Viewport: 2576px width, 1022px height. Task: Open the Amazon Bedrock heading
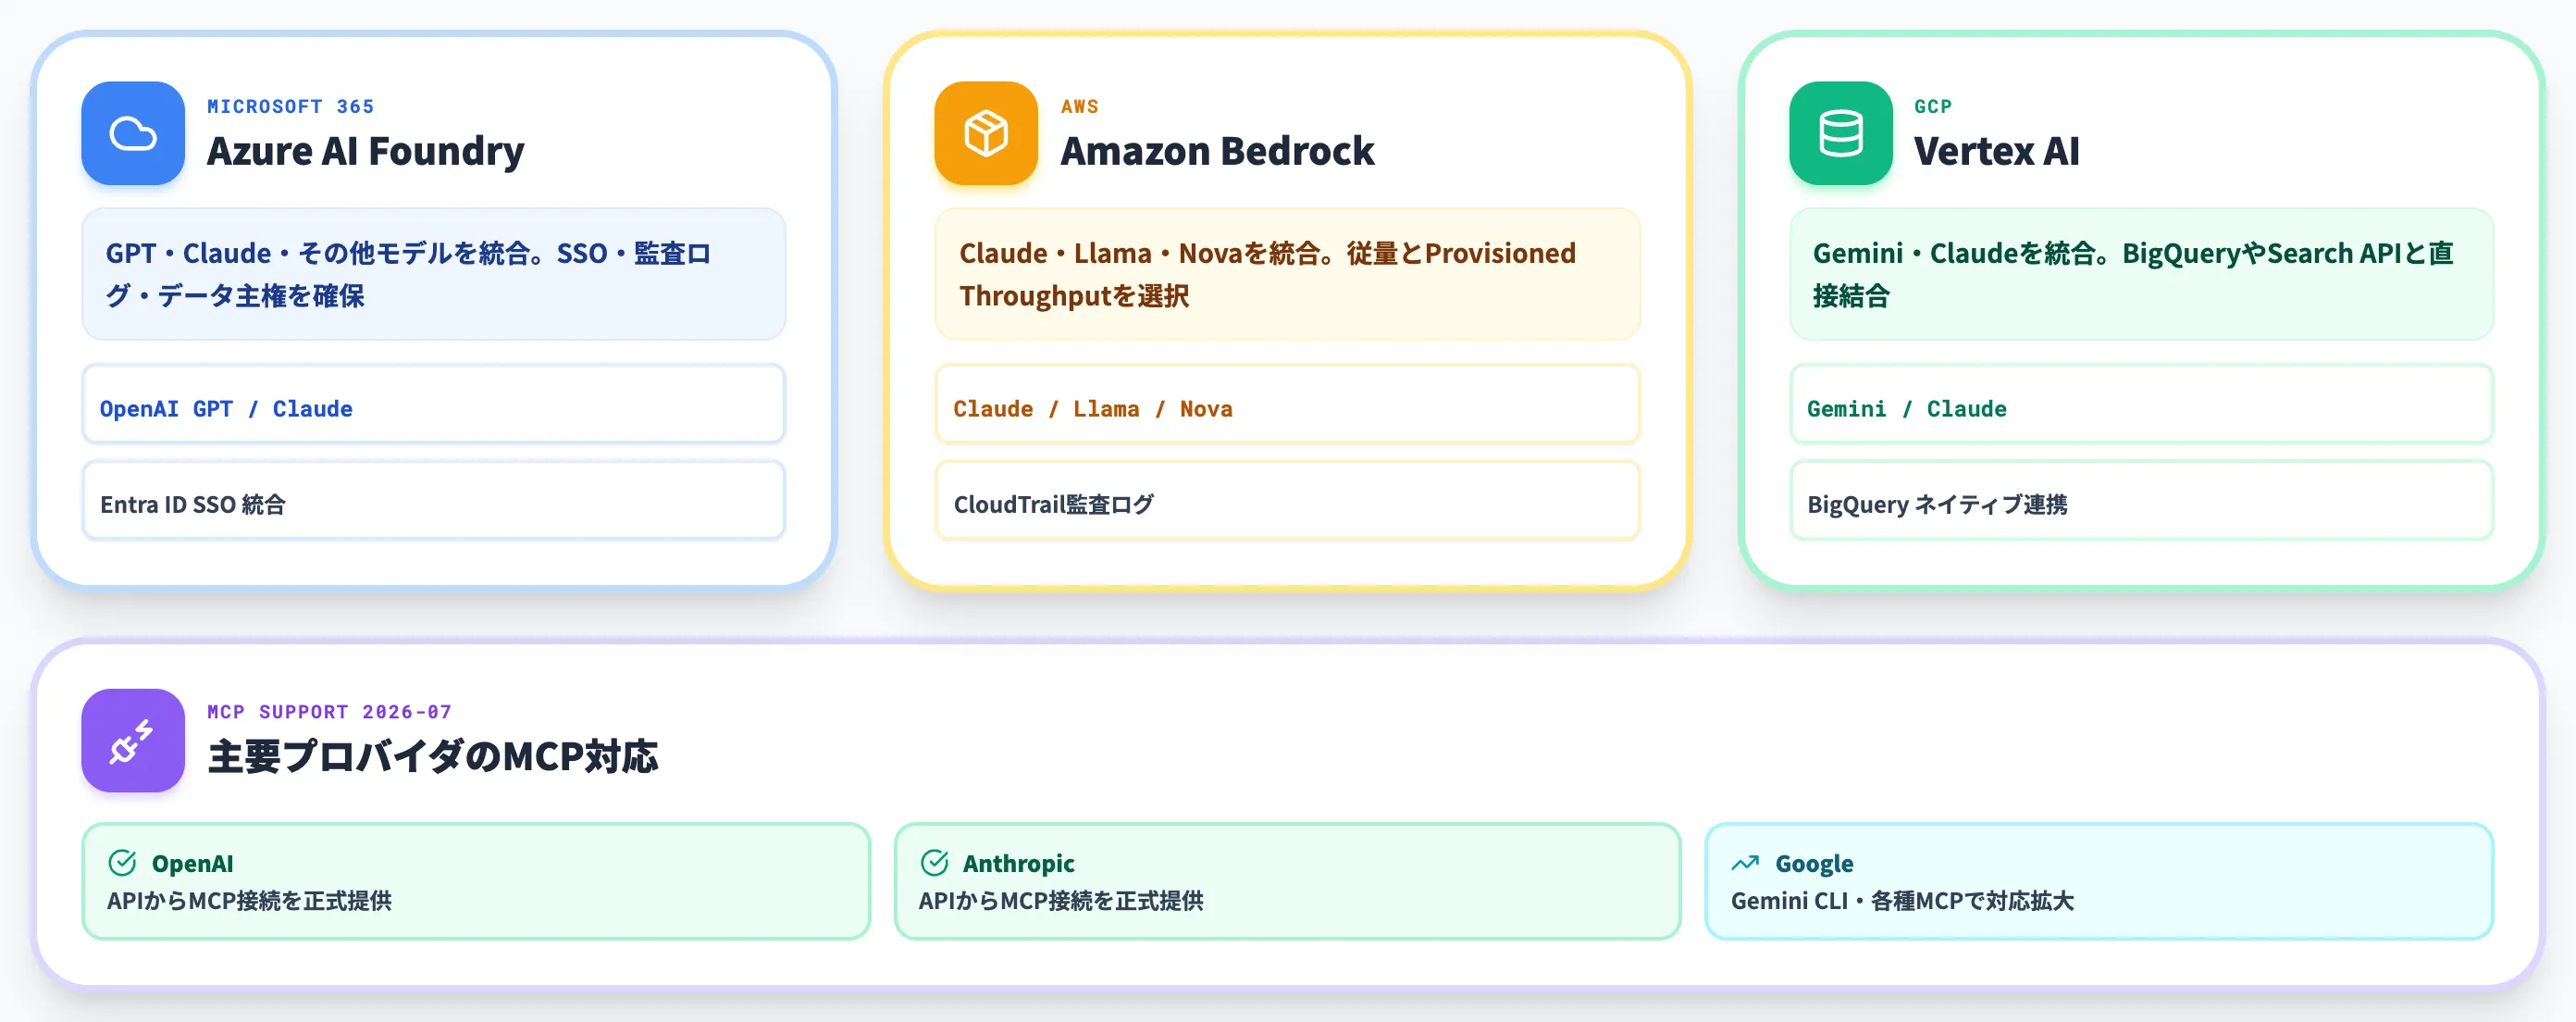[x=1217, y=151]
